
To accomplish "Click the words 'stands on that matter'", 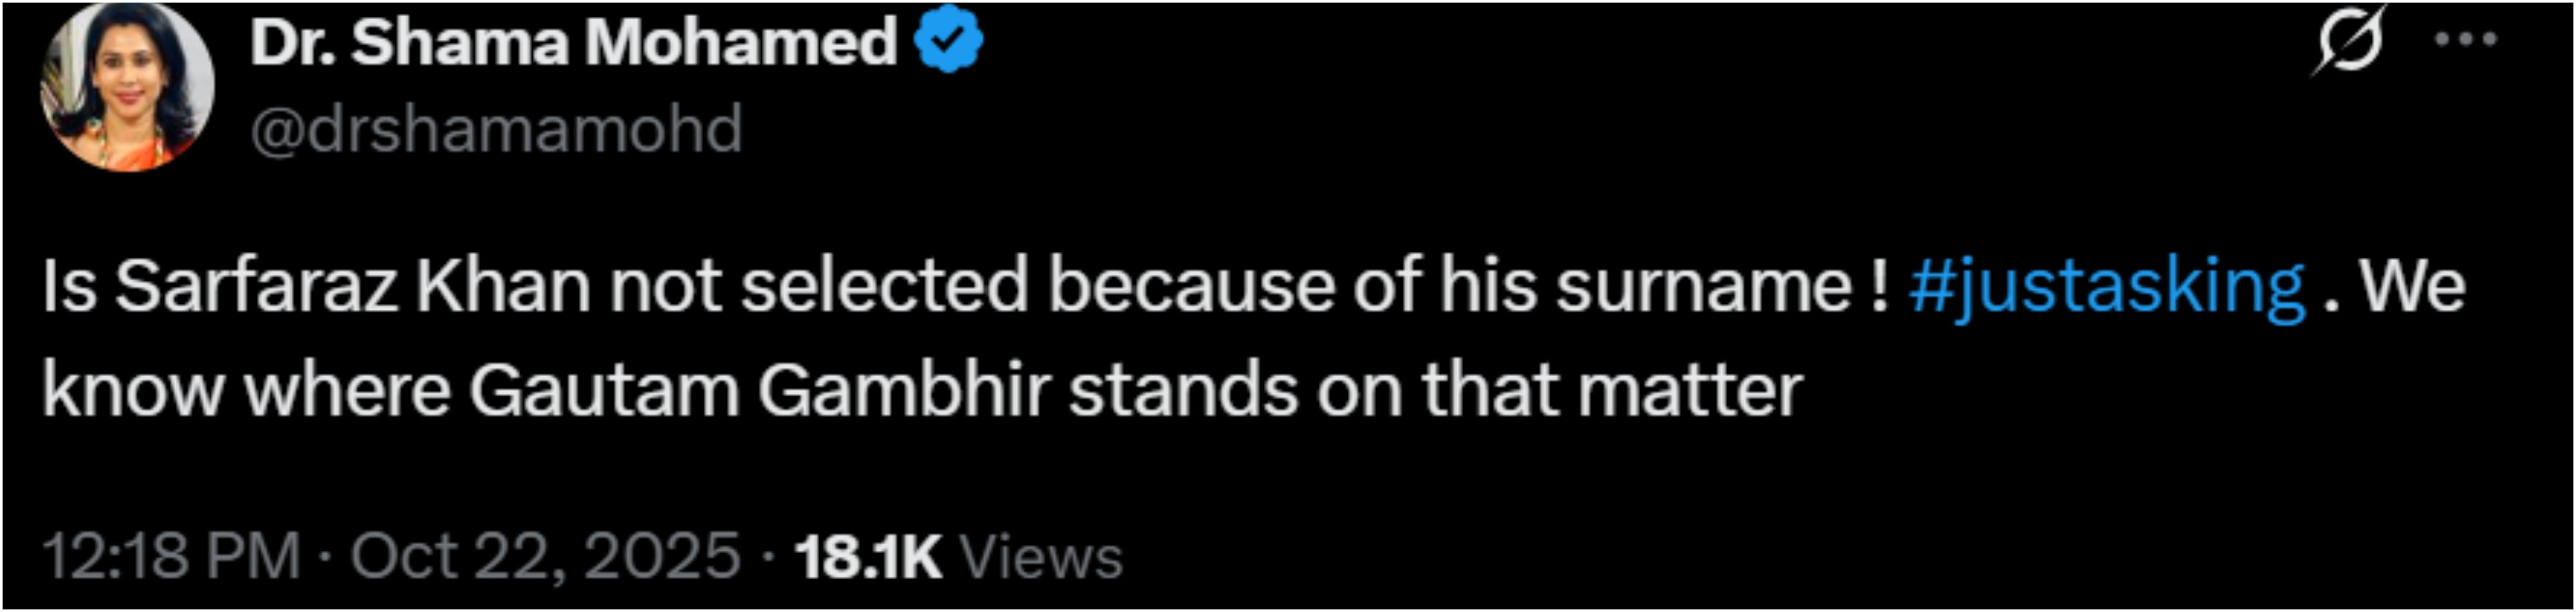I will click(x=1436, y=390).
